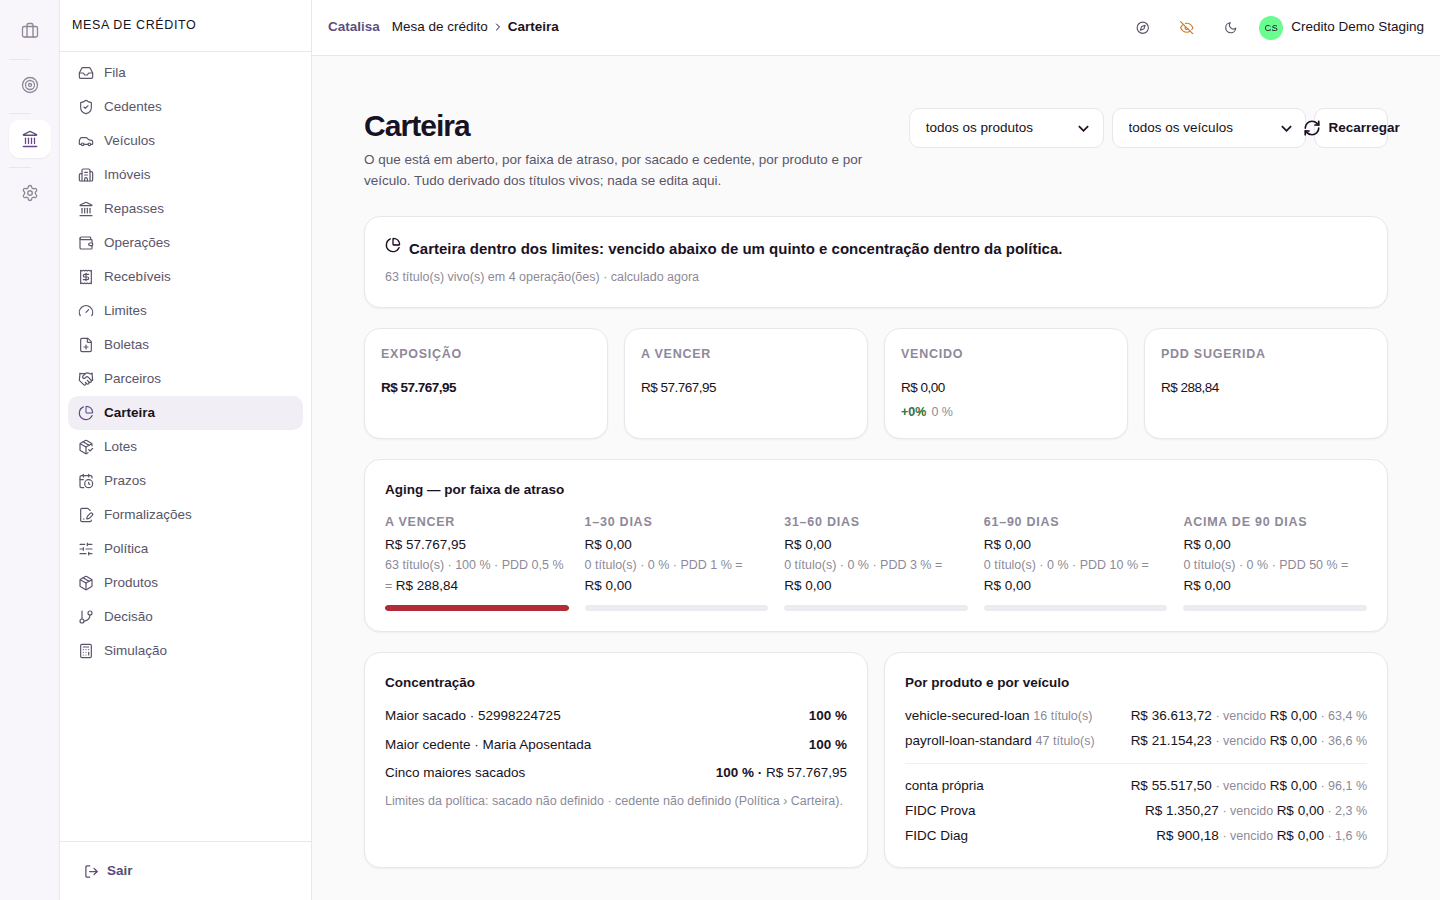
Task: Go to Simulação in the sidebar
Action: [185, 651]
